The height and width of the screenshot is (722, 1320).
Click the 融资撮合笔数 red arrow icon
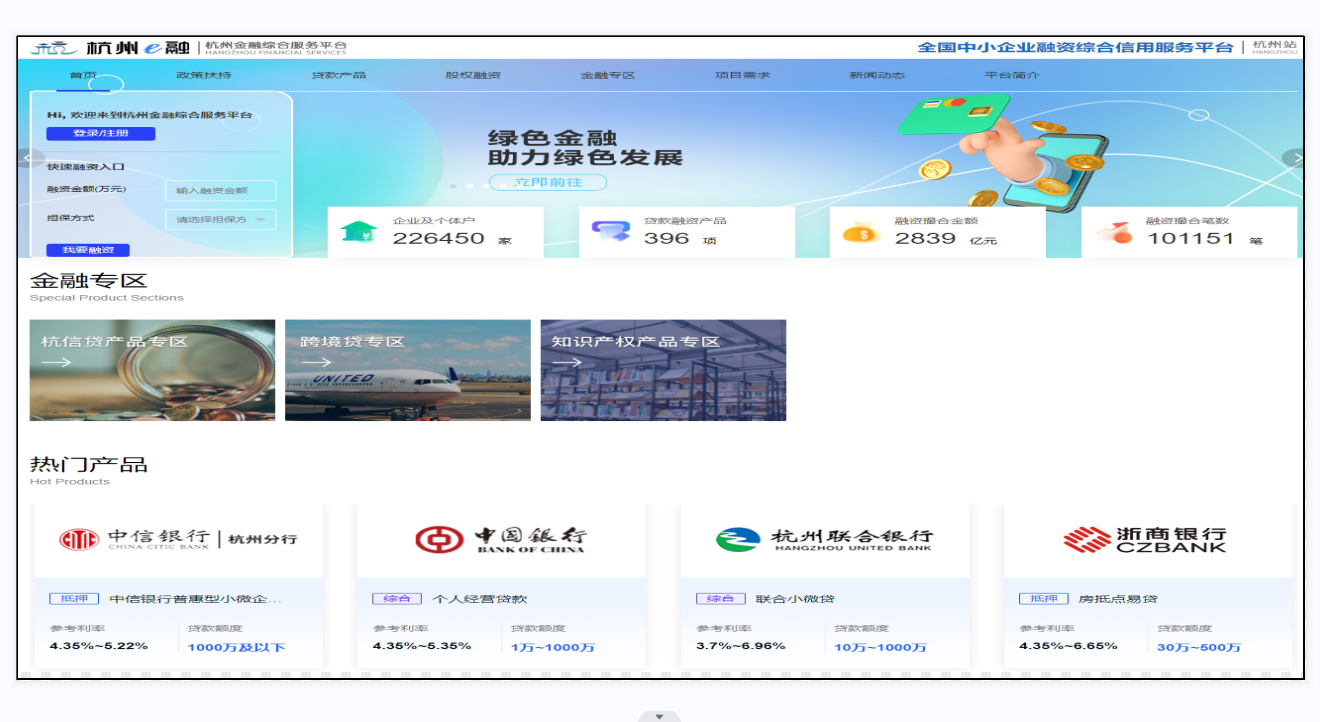(1113, 232)
